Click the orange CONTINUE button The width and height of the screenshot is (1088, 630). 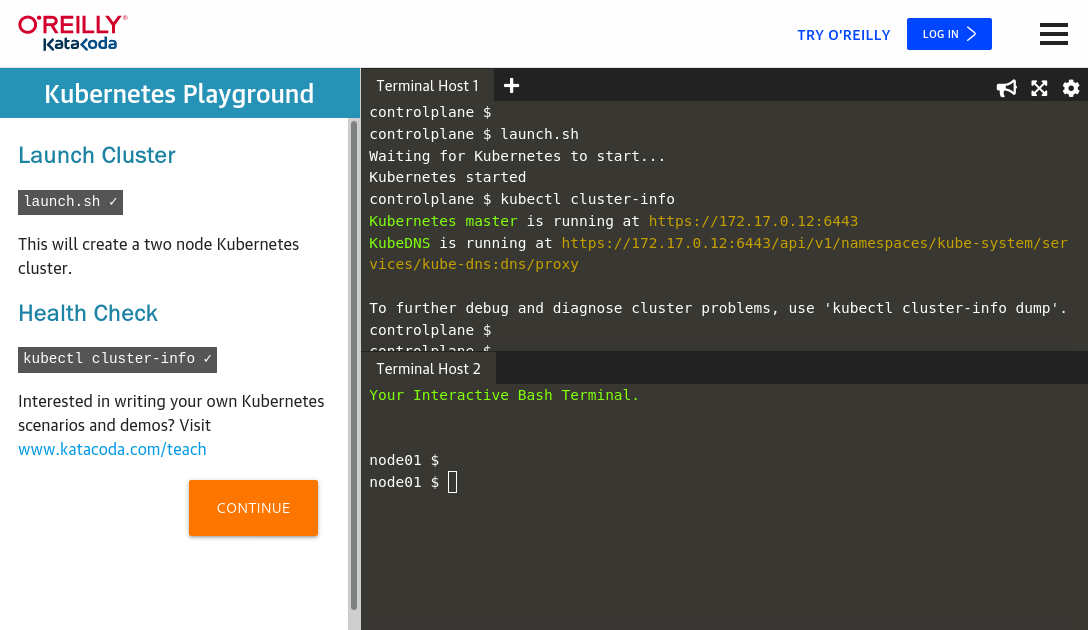(253, 508)
